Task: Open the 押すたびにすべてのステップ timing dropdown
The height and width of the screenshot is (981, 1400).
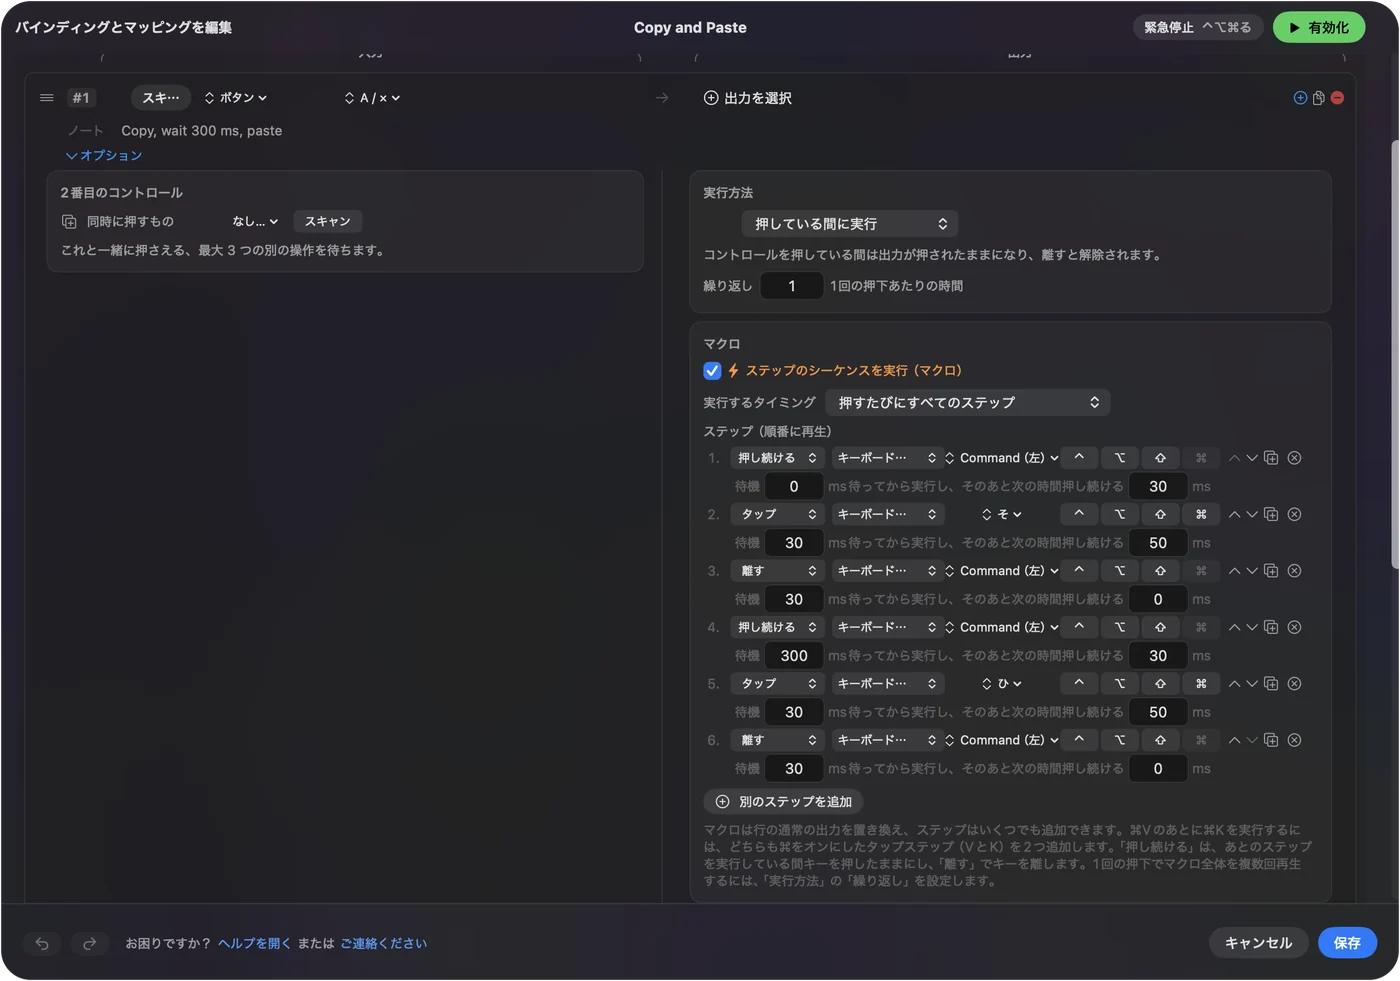Action: [968, 403]
